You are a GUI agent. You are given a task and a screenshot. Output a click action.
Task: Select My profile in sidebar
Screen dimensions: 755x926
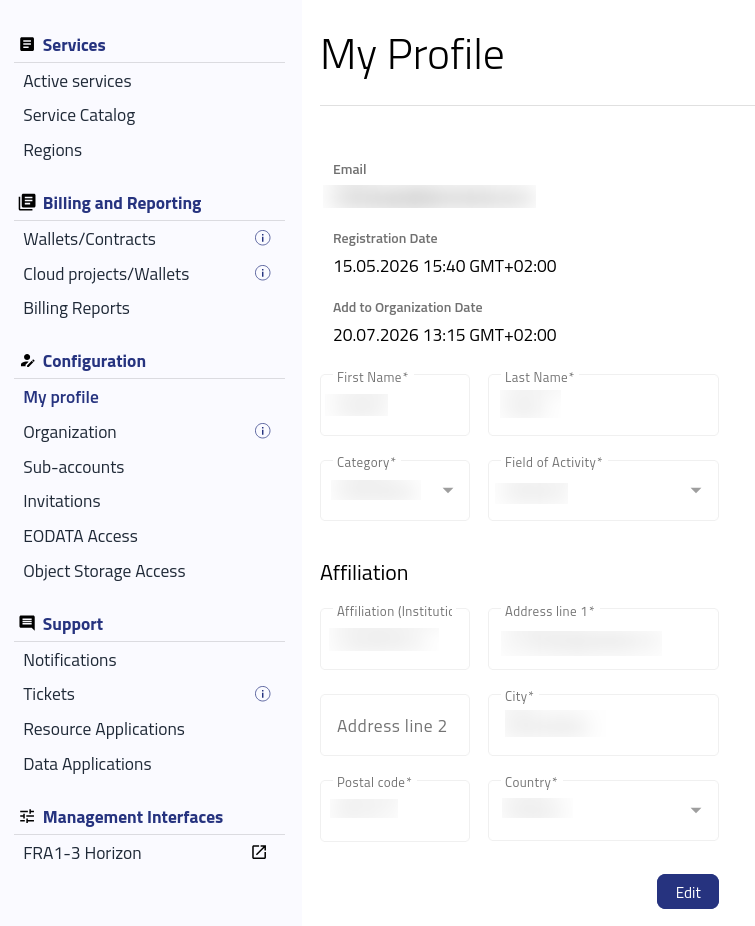click(x=61, y=397)
